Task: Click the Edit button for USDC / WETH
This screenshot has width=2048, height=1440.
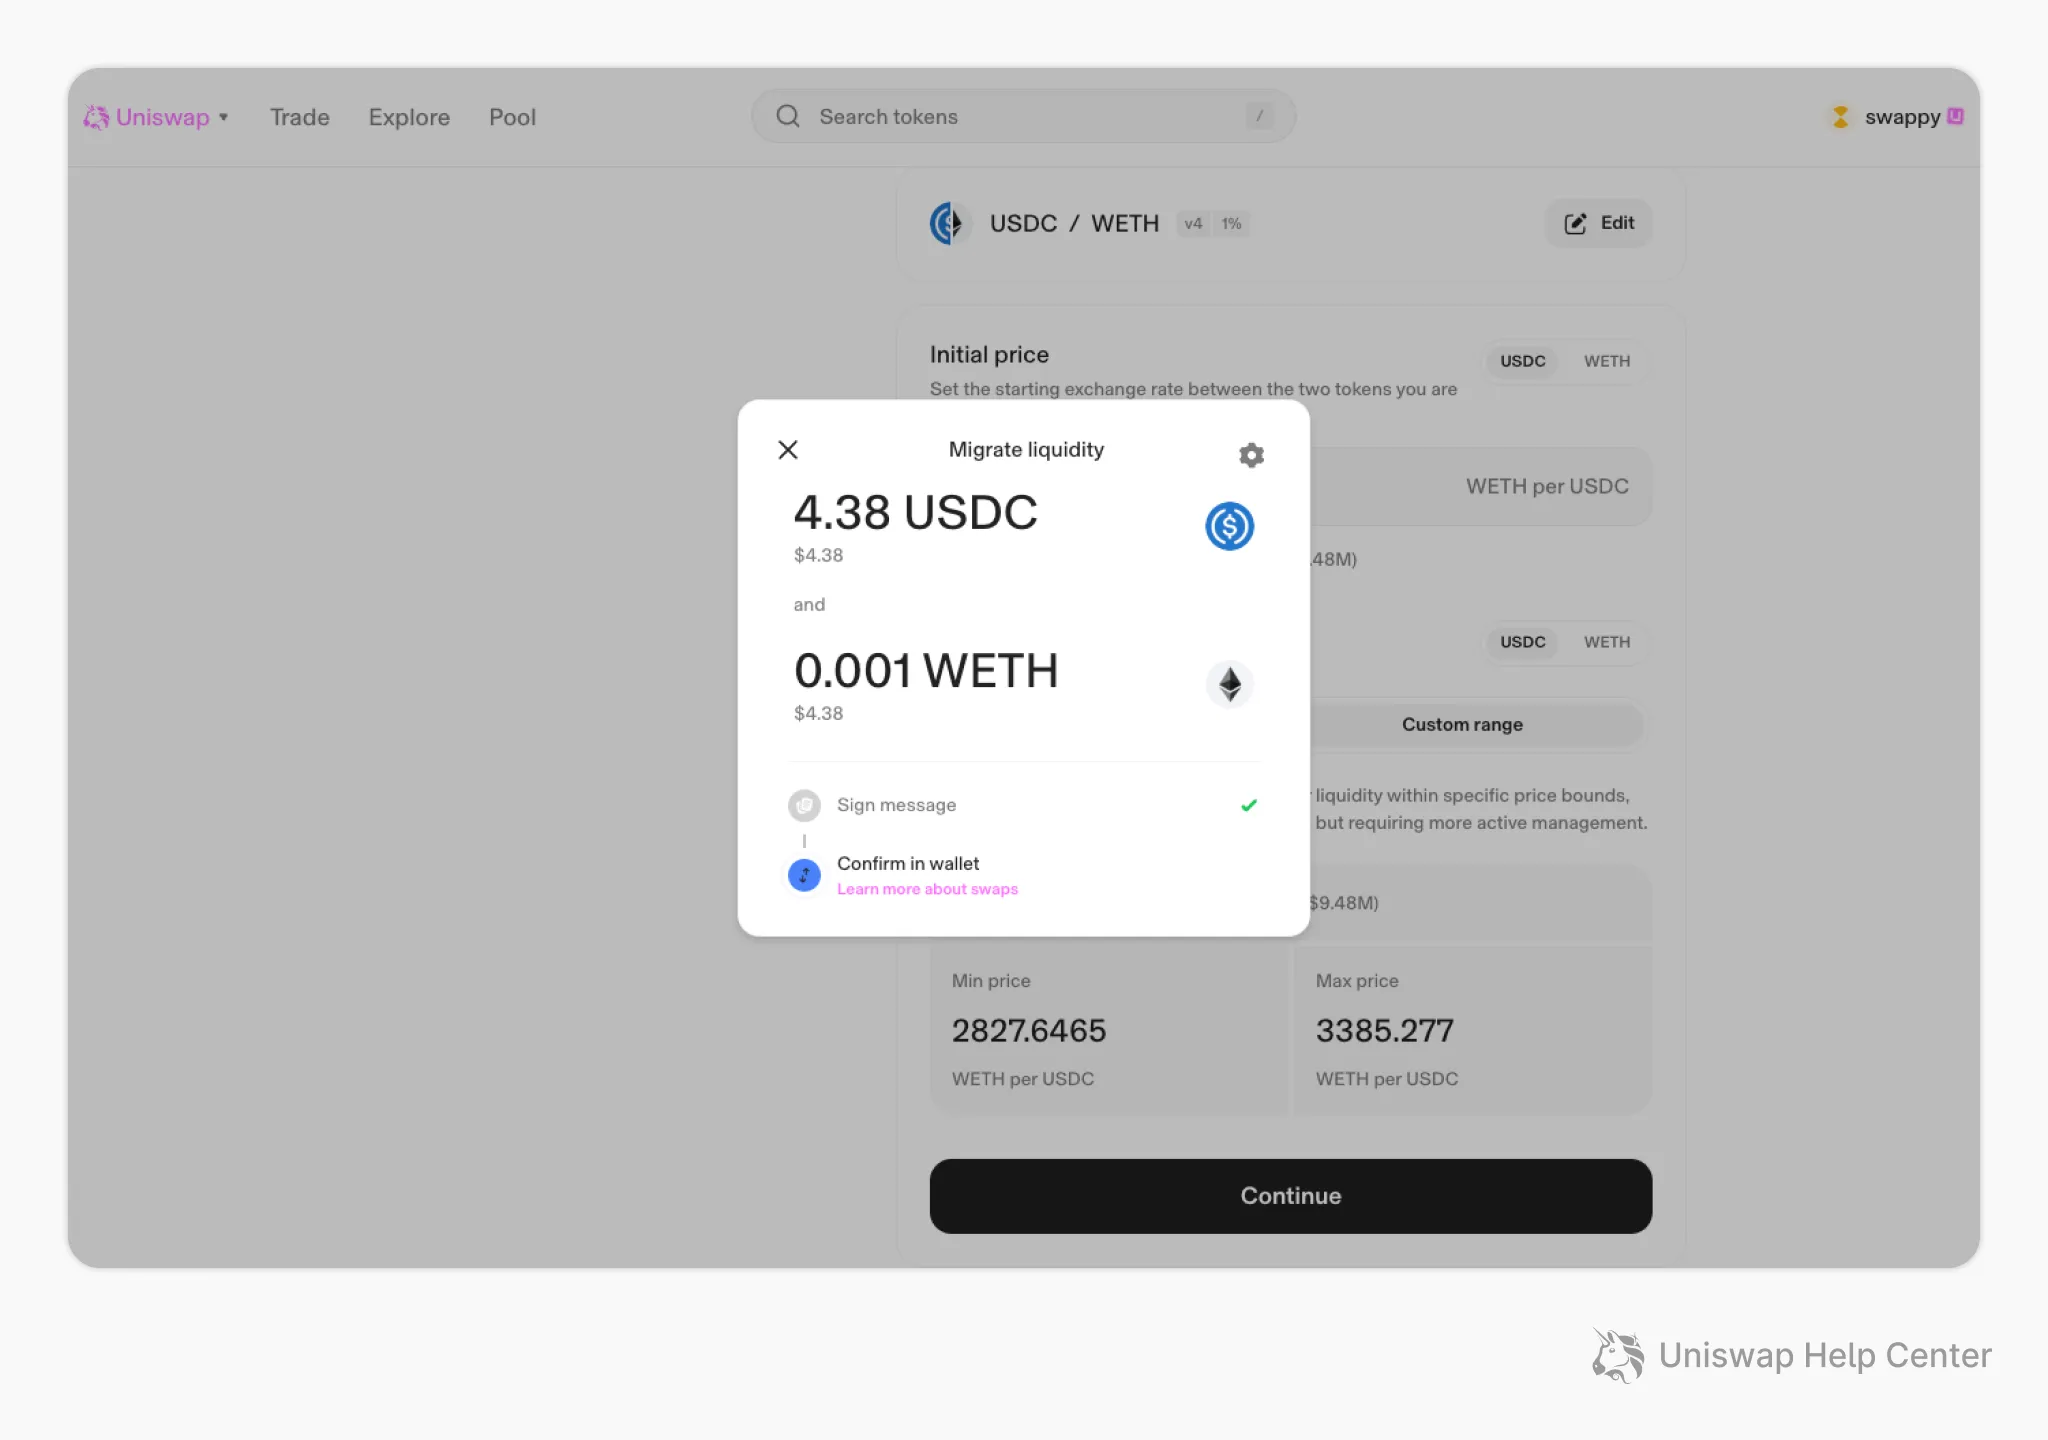Action: (x=1599, y=223)
